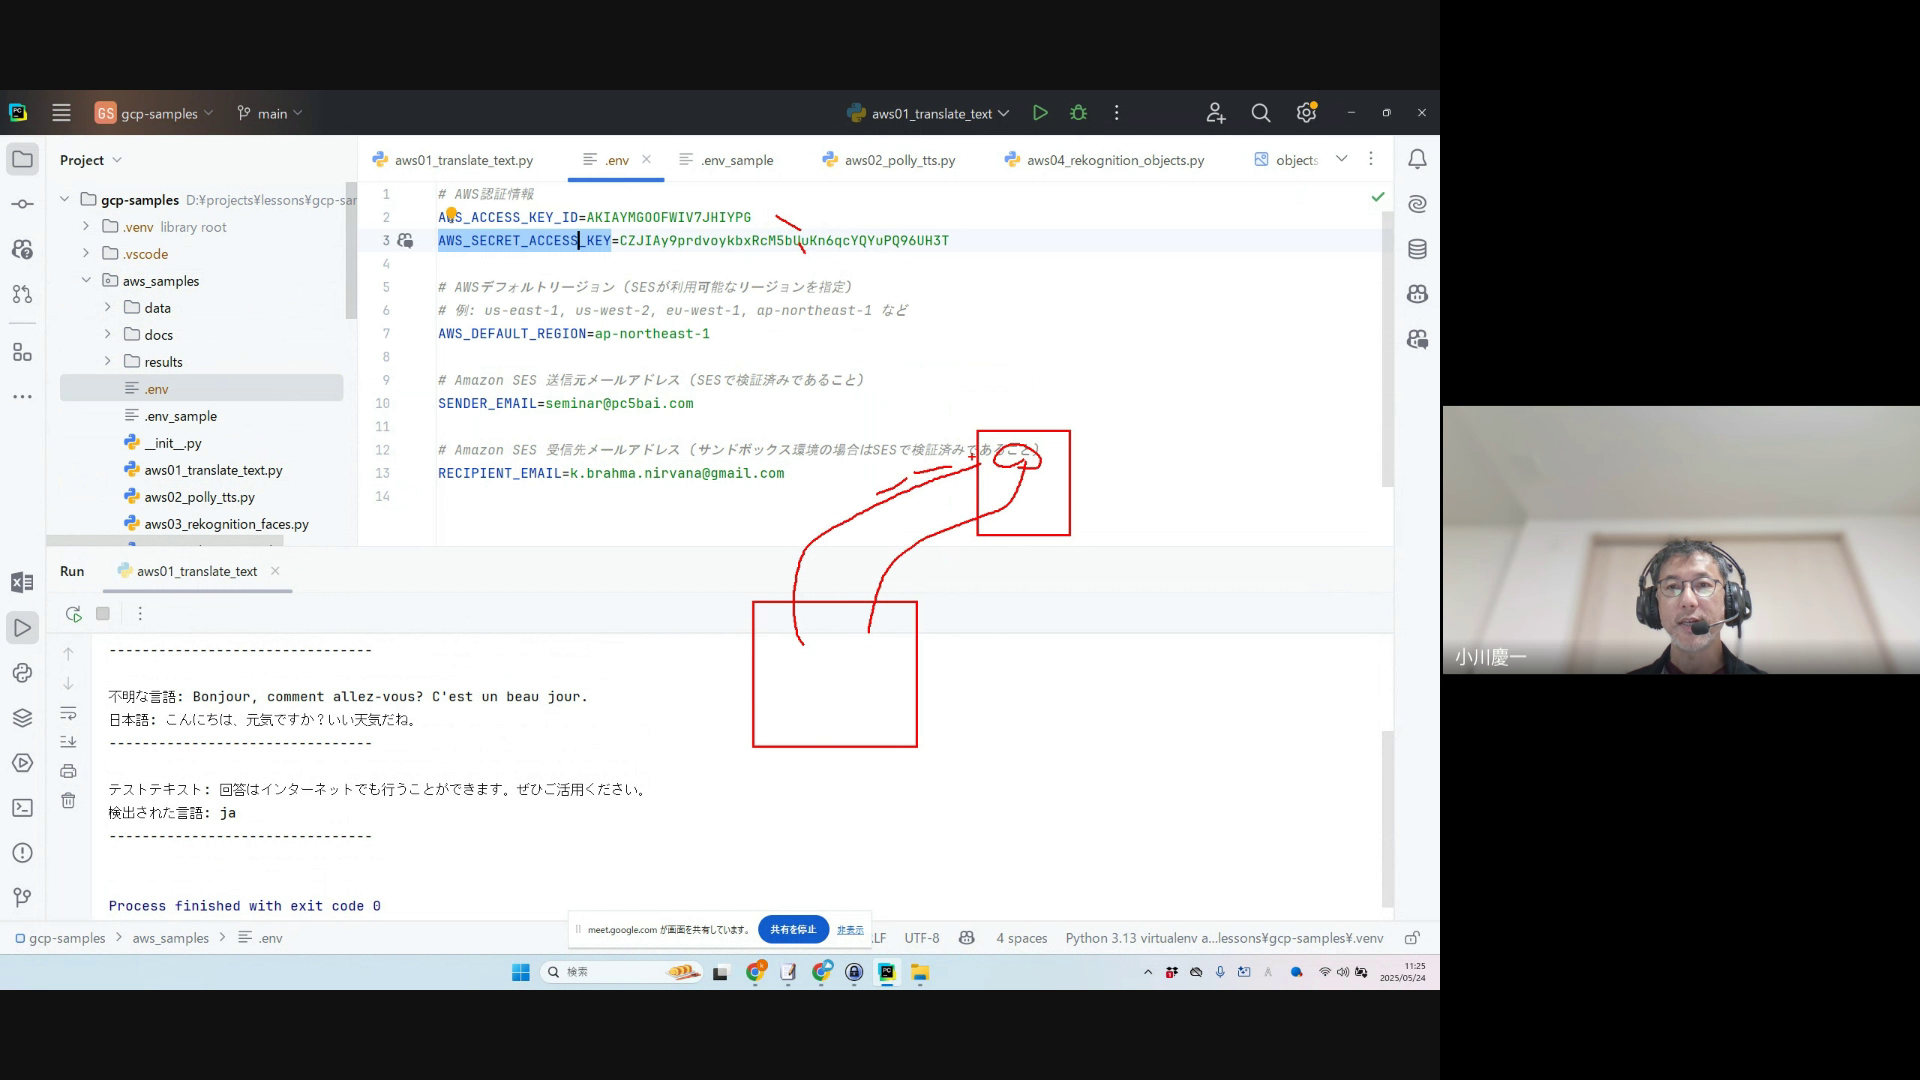Toggle the read-only lock icon in the status bar
The width and height of the screenshot is (1920, 1080).
(x=1412, y=938)
